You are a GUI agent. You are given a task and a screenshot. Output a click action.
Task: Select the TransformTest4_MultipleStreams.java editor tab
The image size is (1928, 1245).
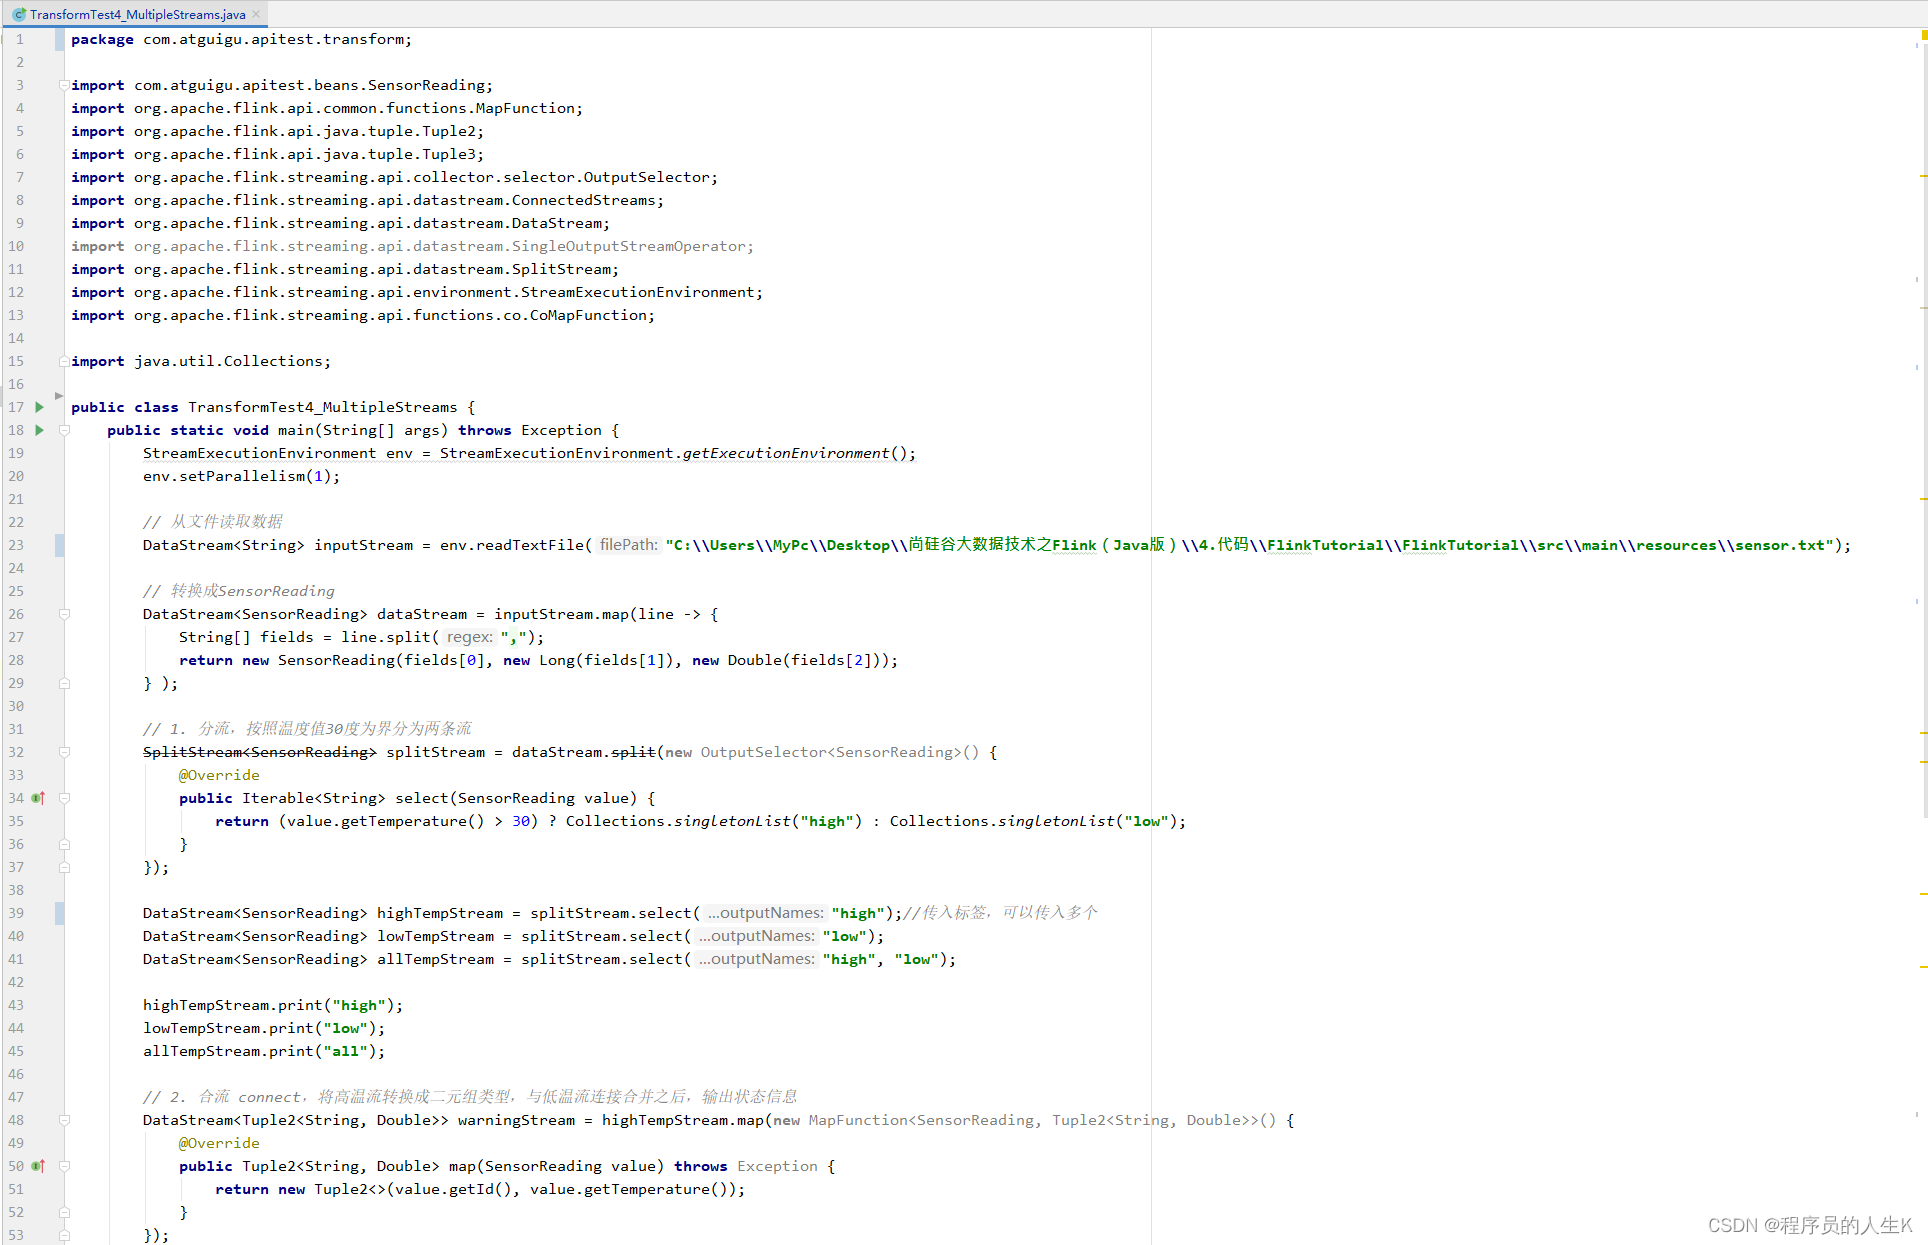137,14
